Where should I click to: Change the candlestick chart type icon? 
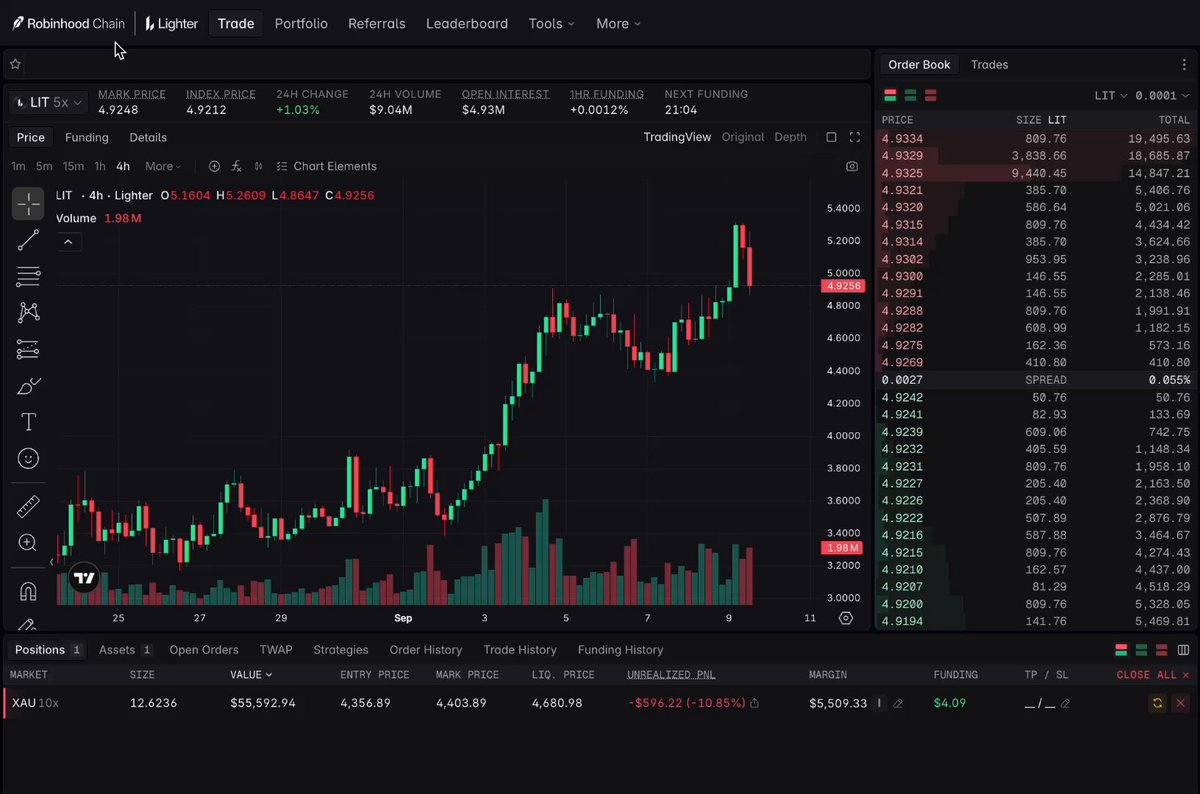pos(259,166)
